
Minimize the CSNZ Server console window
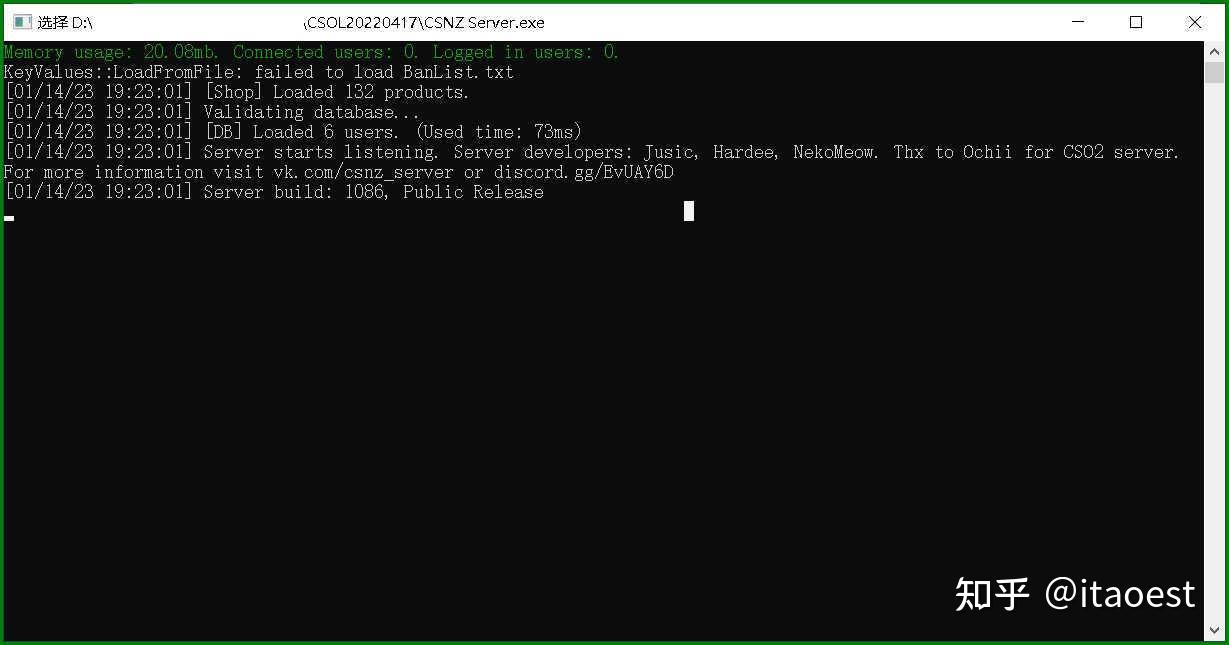(x=1078, y=22)
